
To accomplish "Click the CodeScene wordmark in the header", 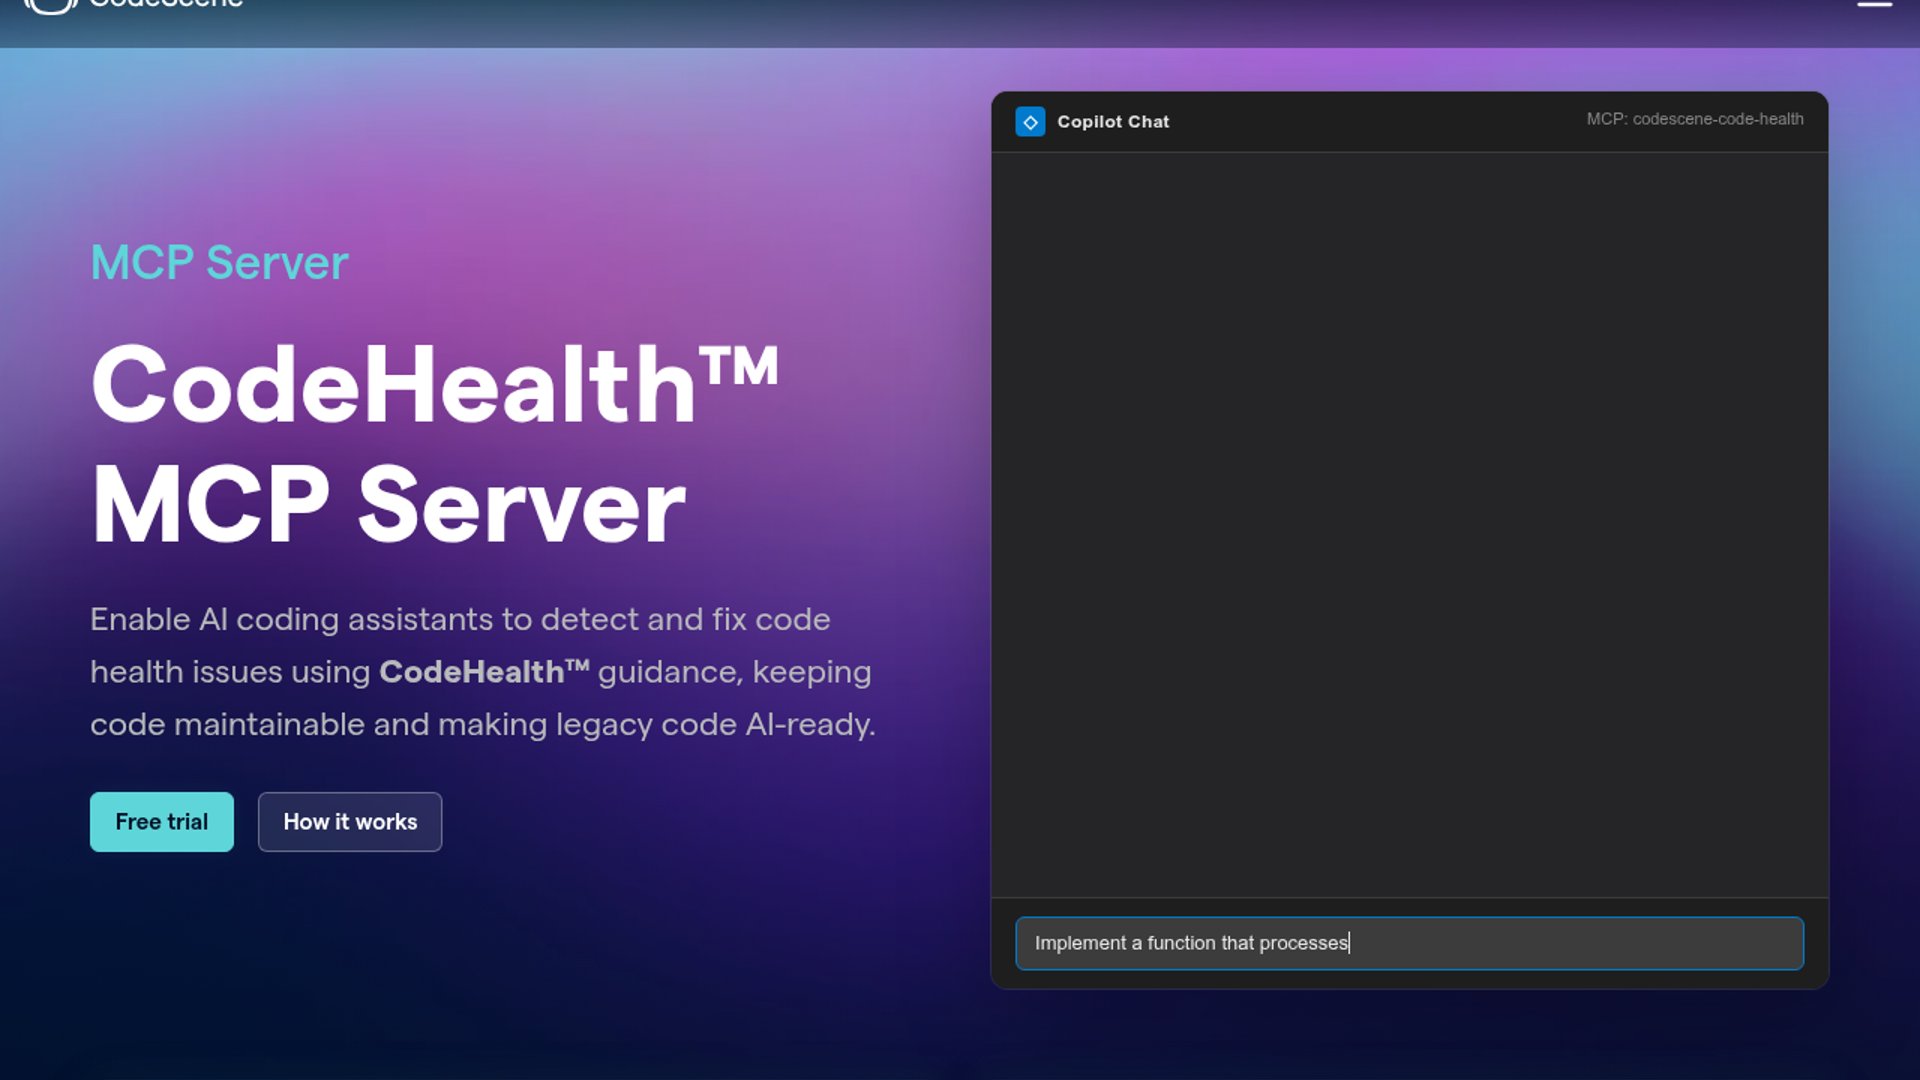I will (166, 4).
